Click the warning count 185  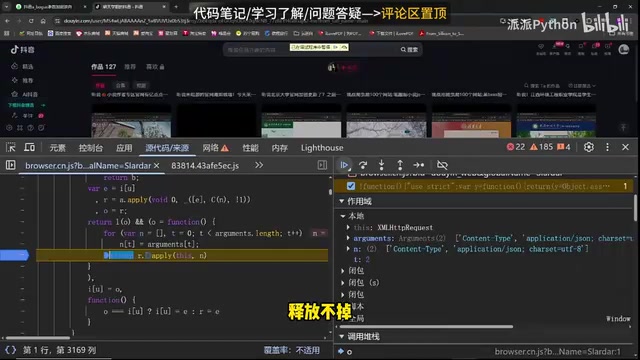pyautogui.click(x=541, y=147)
